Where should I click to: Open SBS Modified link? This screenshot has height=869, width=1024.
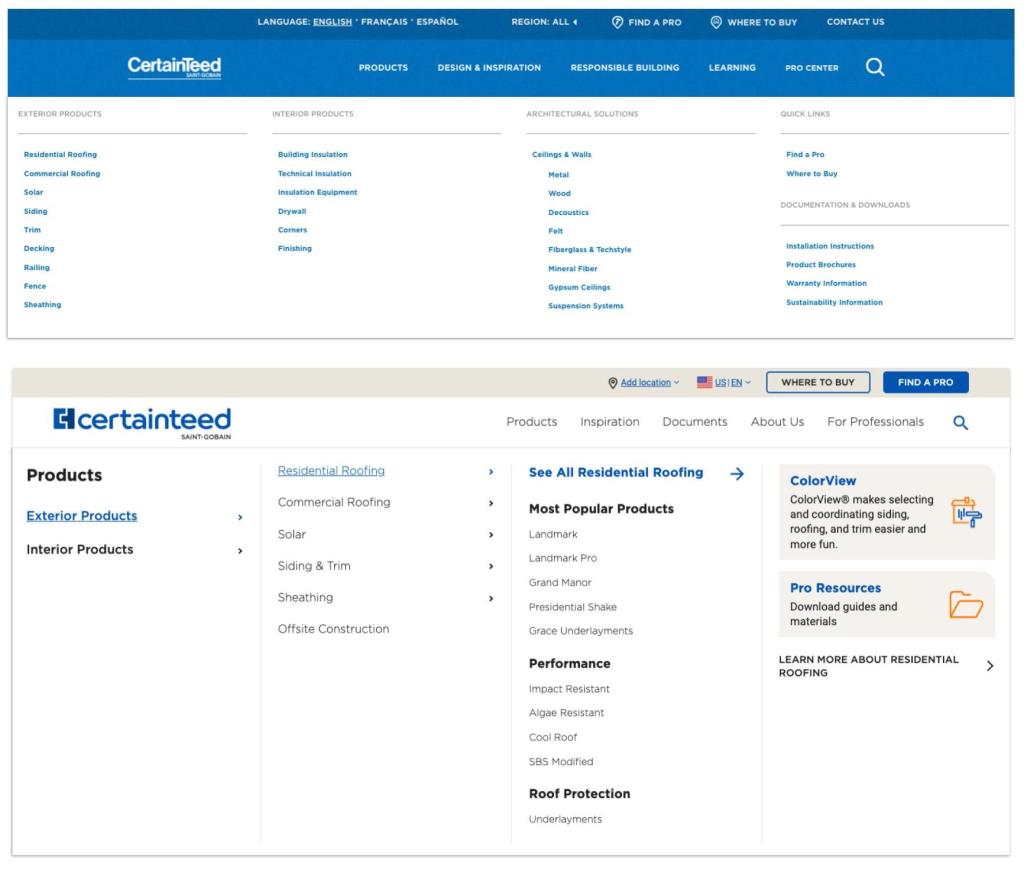[560, 762]
